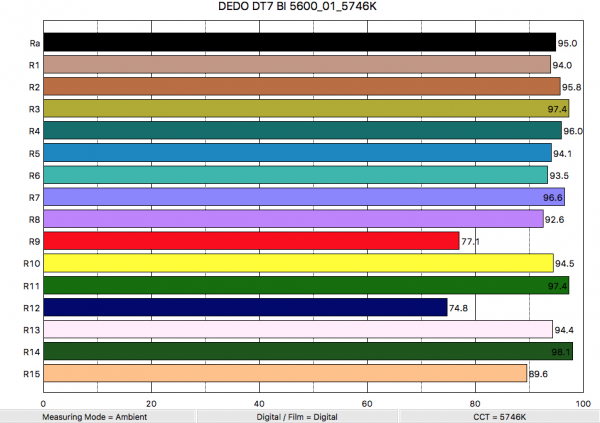Click the CCT = 5746K status field
This screenshot has width=600, height=423.
click(x=497, y=415)
